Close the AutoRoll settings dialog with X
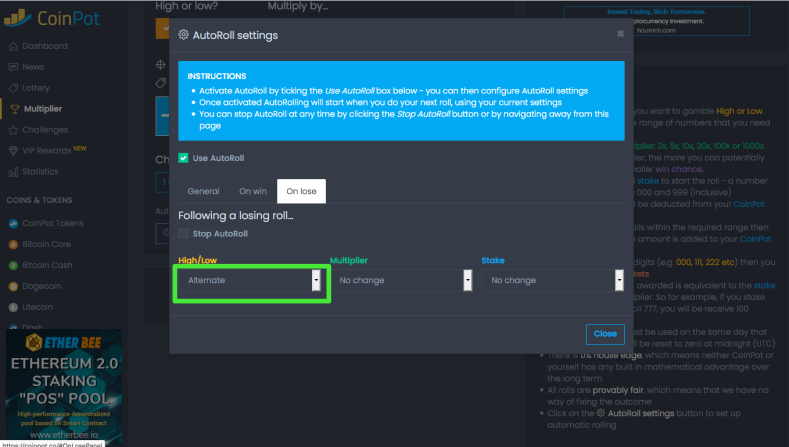 (x=620, y=34)
